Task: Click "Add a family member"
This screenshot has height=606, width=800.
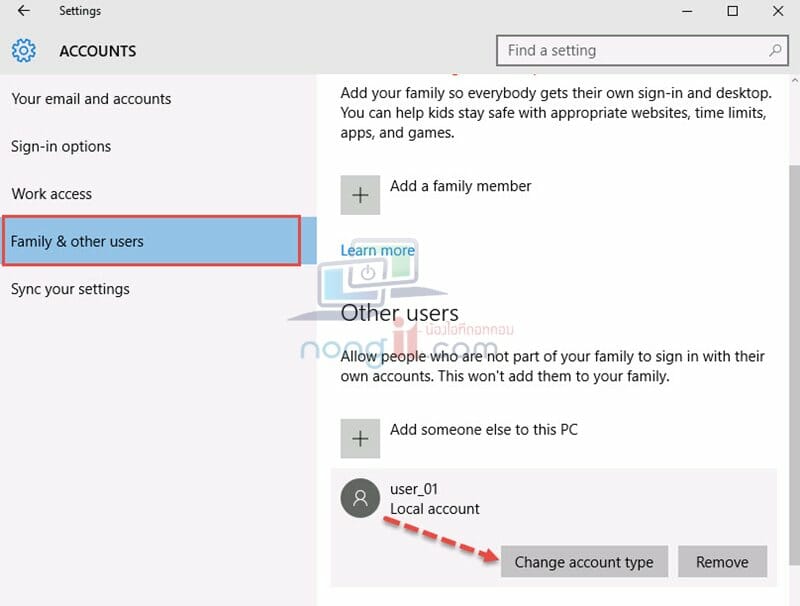Action: (x=461, y=186)
